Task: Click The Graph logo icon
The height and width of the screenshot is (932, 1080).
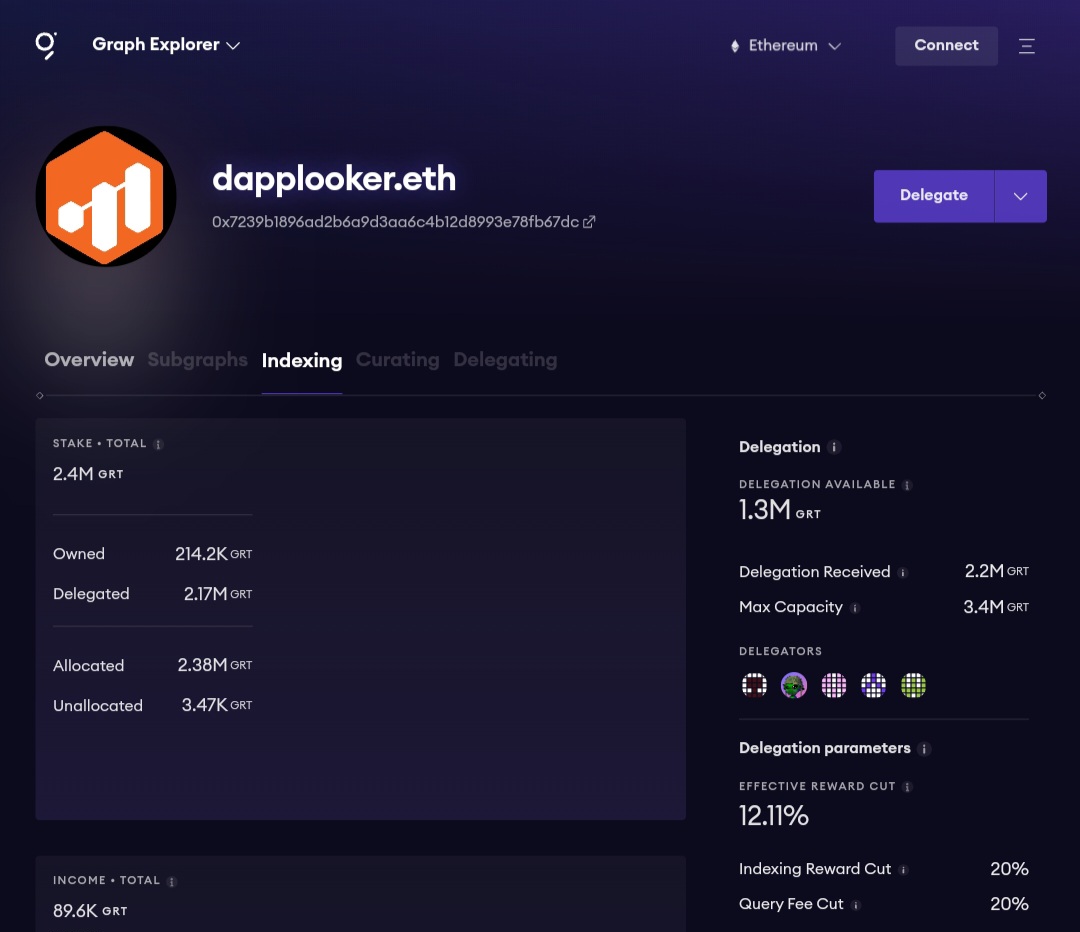Action: (x=46, y=45)
